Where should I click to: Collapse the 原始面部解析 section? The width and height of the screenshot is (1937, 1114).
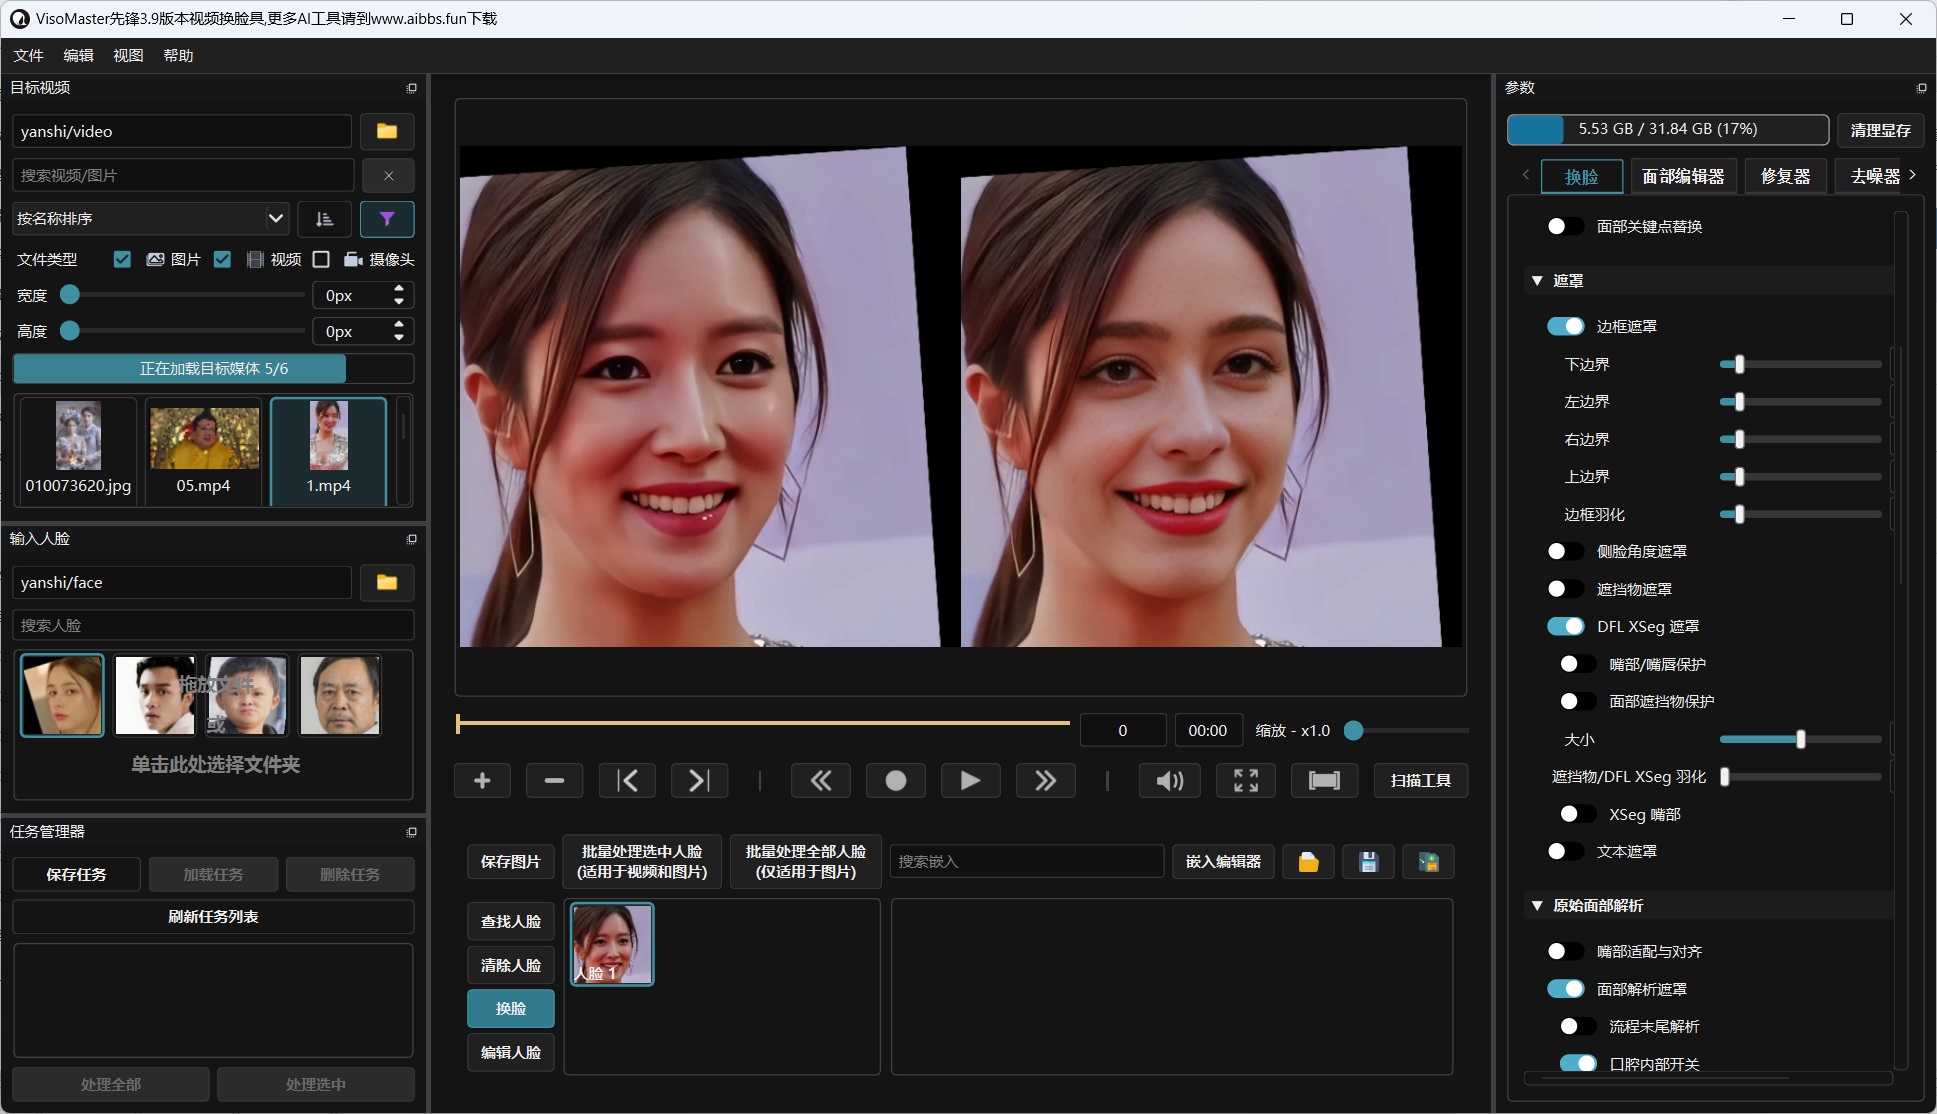coord(1537,905)
